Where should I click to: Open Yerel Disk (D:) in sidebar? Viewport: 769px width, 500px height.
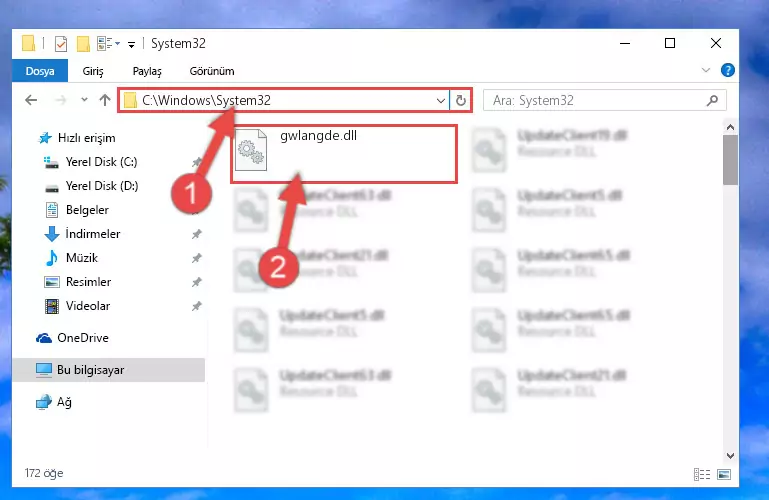tap(91, 186)
